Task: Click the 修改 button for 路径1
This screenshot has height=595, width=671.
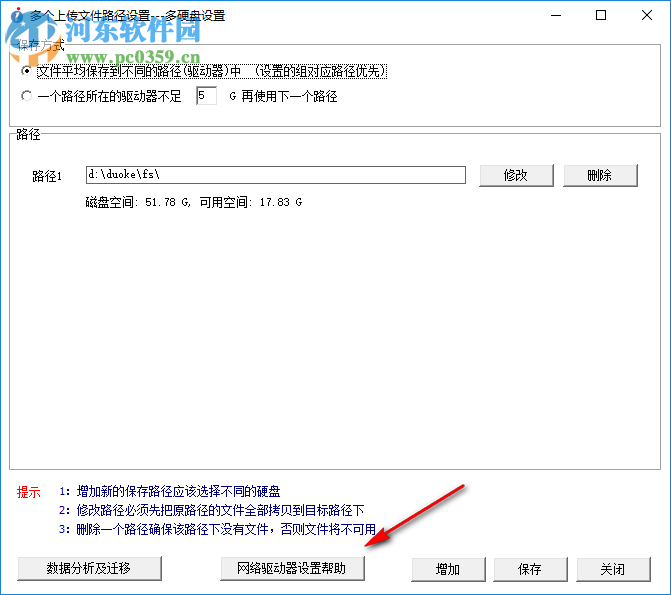Action: [516, 176]
